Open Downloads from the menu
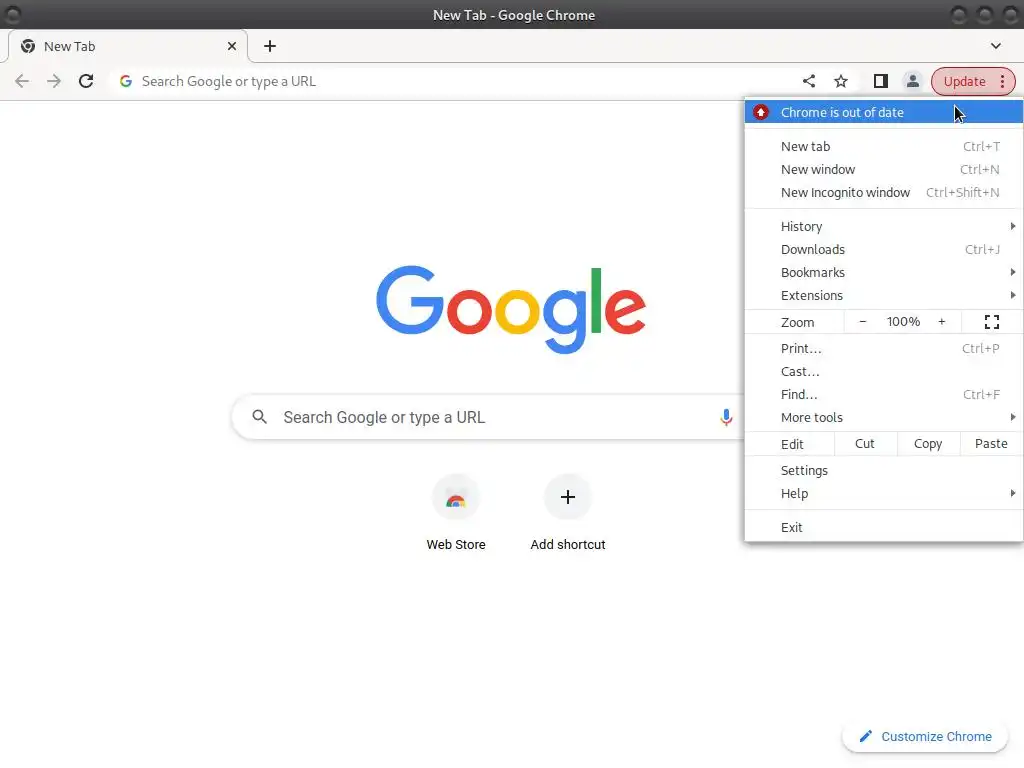1024x768 pixels. point(884,249)
